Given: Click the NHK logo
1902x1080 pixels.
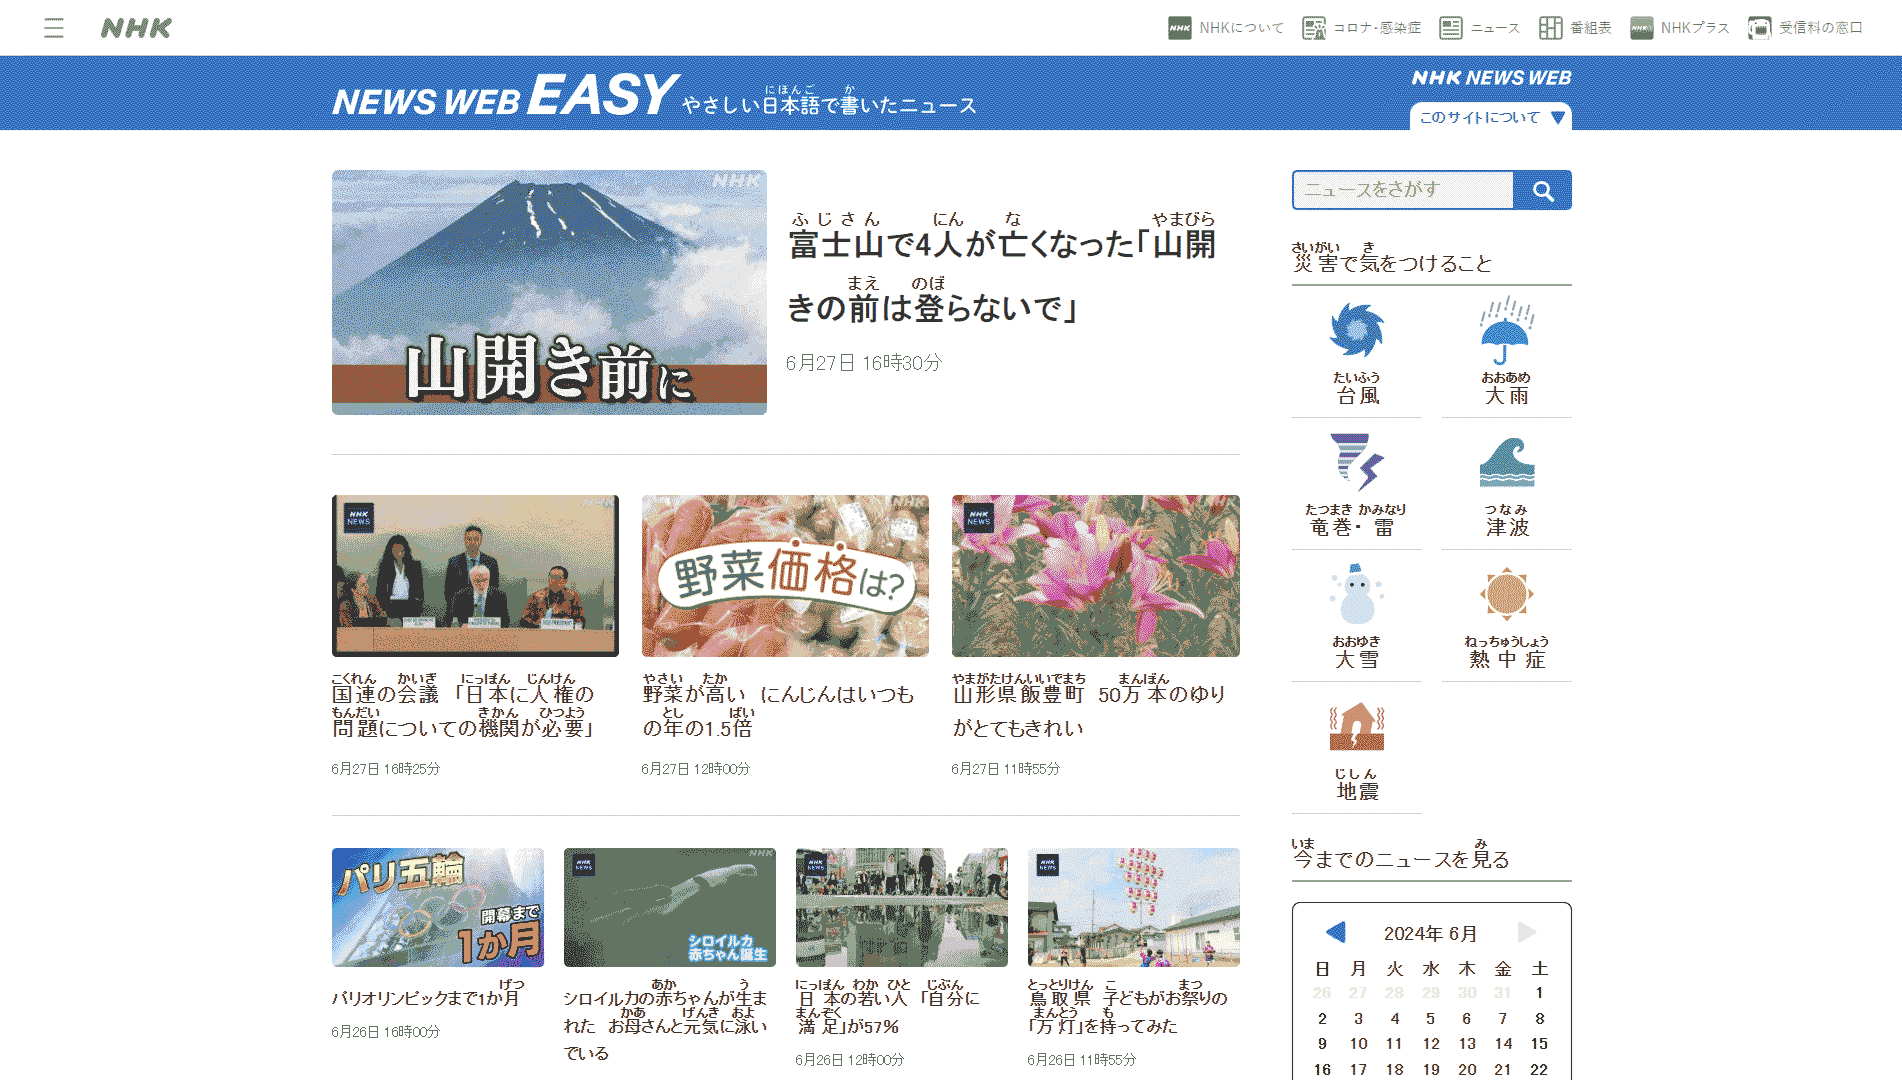Looking at the screenshot, I should coord(136,28).
